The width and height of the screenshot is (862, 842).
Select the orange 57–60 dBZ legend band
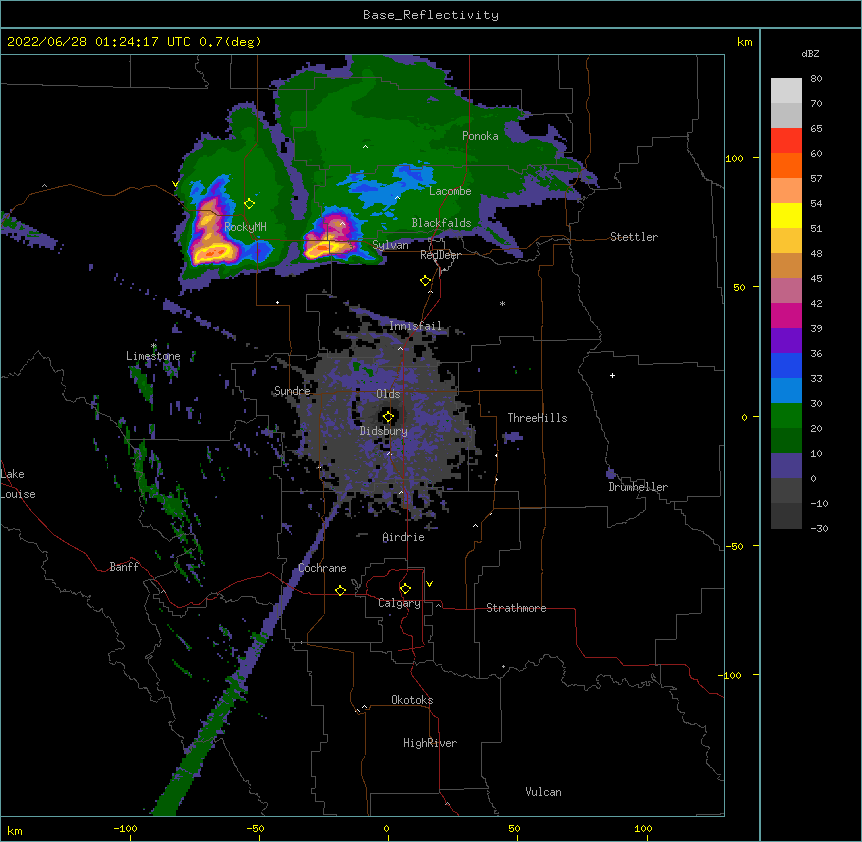[x=786, y=166]
